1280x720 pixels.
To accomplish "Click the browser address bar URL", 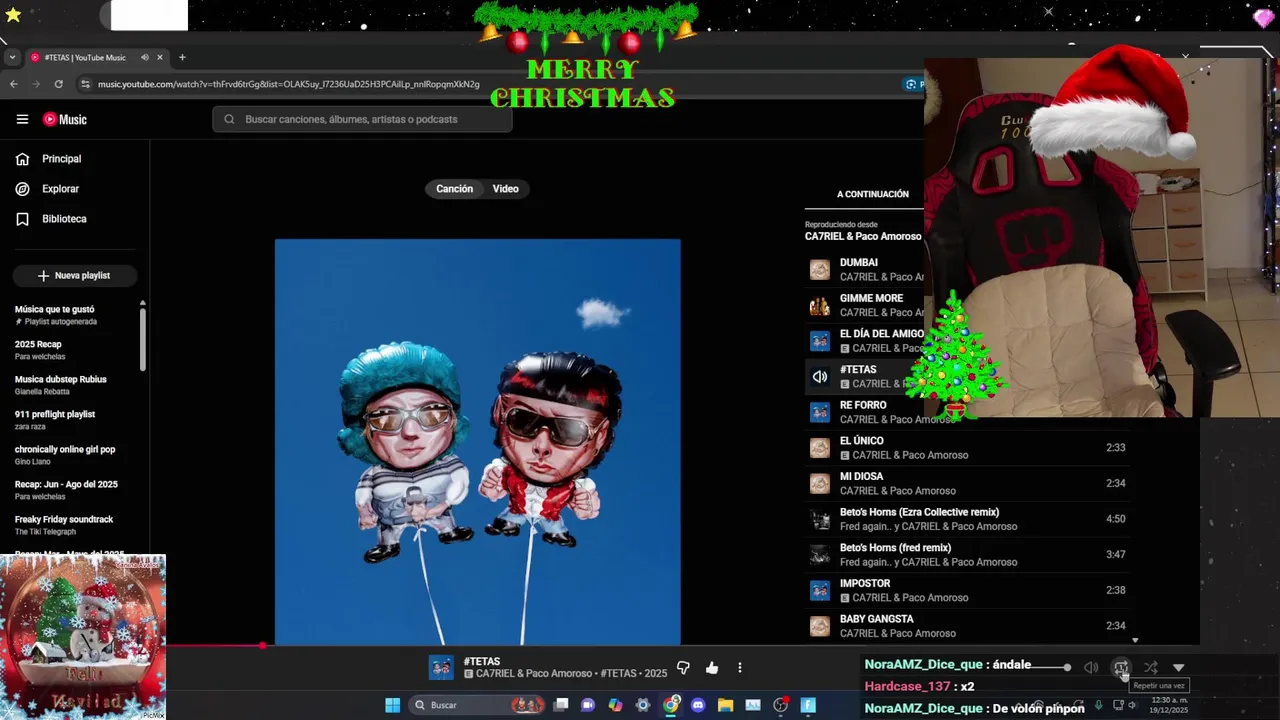I will (x=289, y=84).
